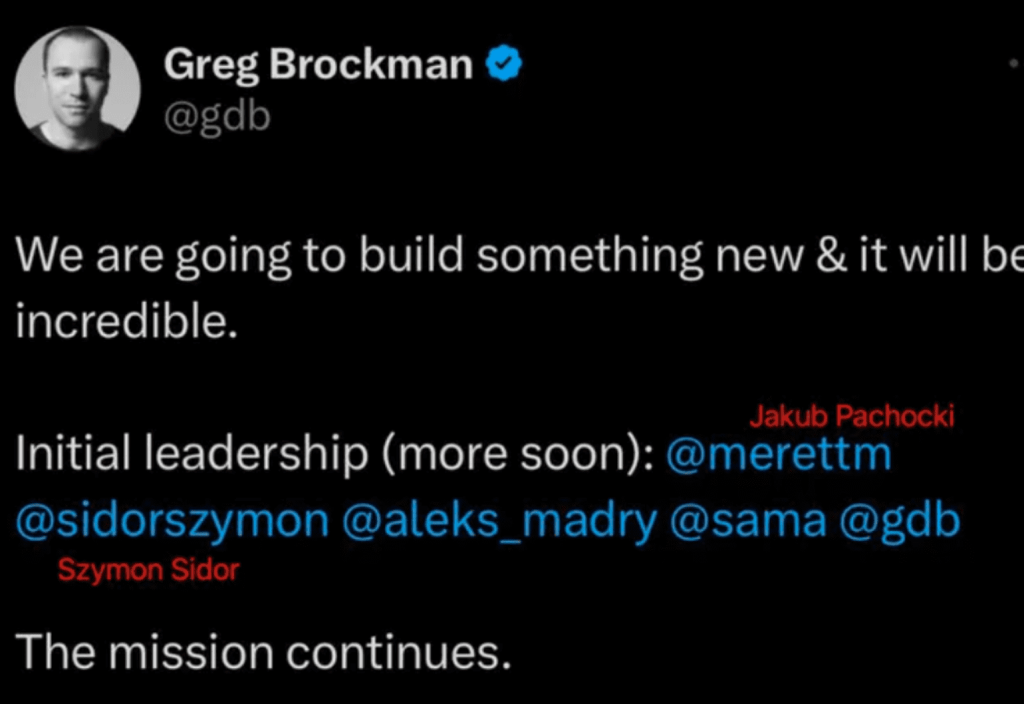The image size is (1024, 704).
Task: Click the word "incredible."
Action: tap(127, 324)
